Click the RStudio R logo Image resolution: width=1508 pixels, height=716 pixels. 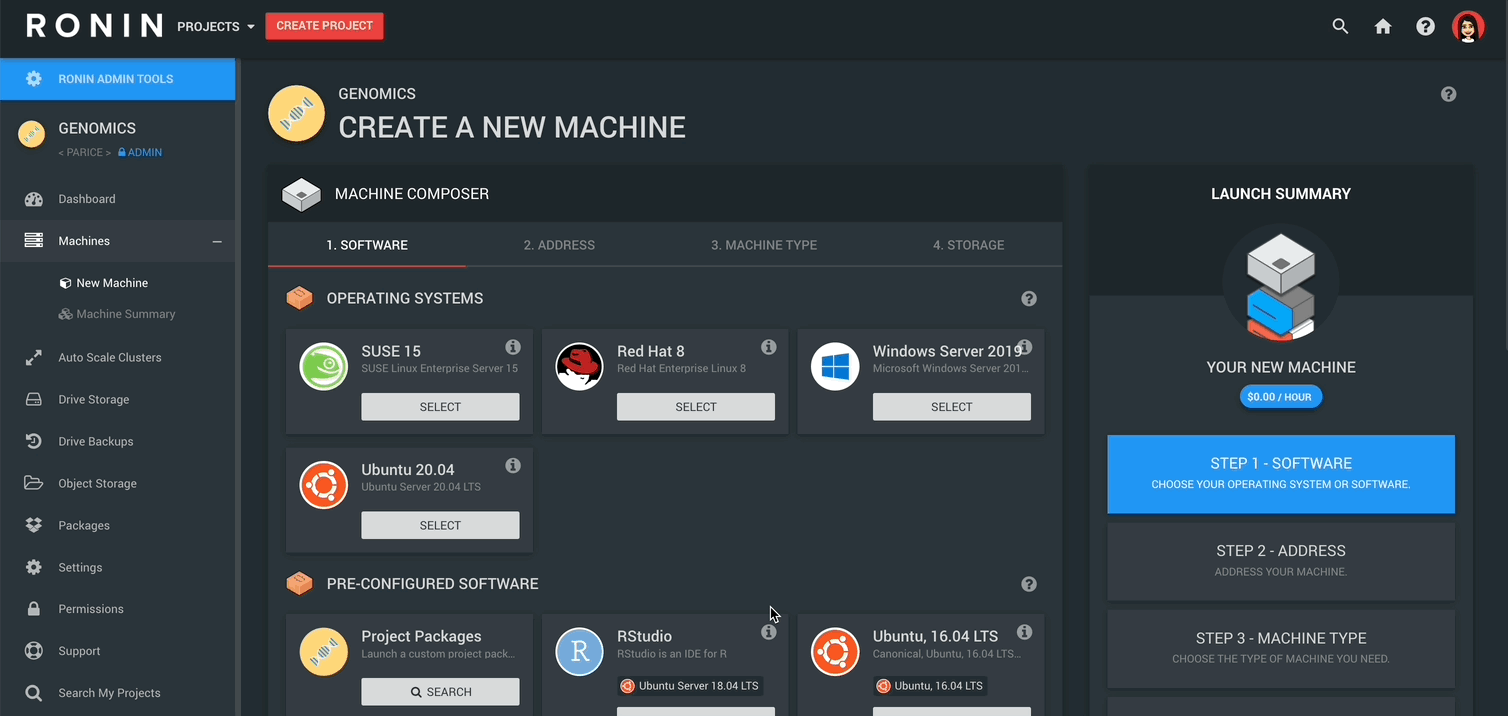(x=580, y=652)
